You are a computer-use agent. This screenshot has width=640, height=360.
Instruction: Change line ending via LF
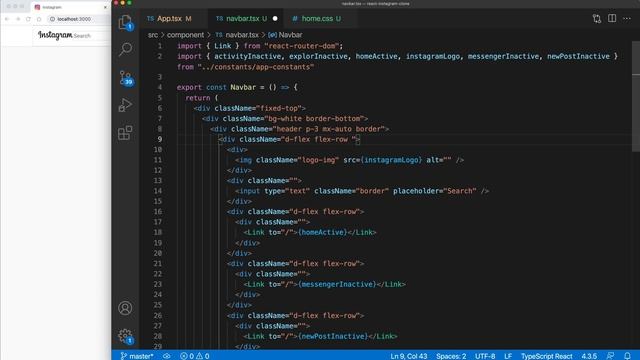click(x=508, y=356)
